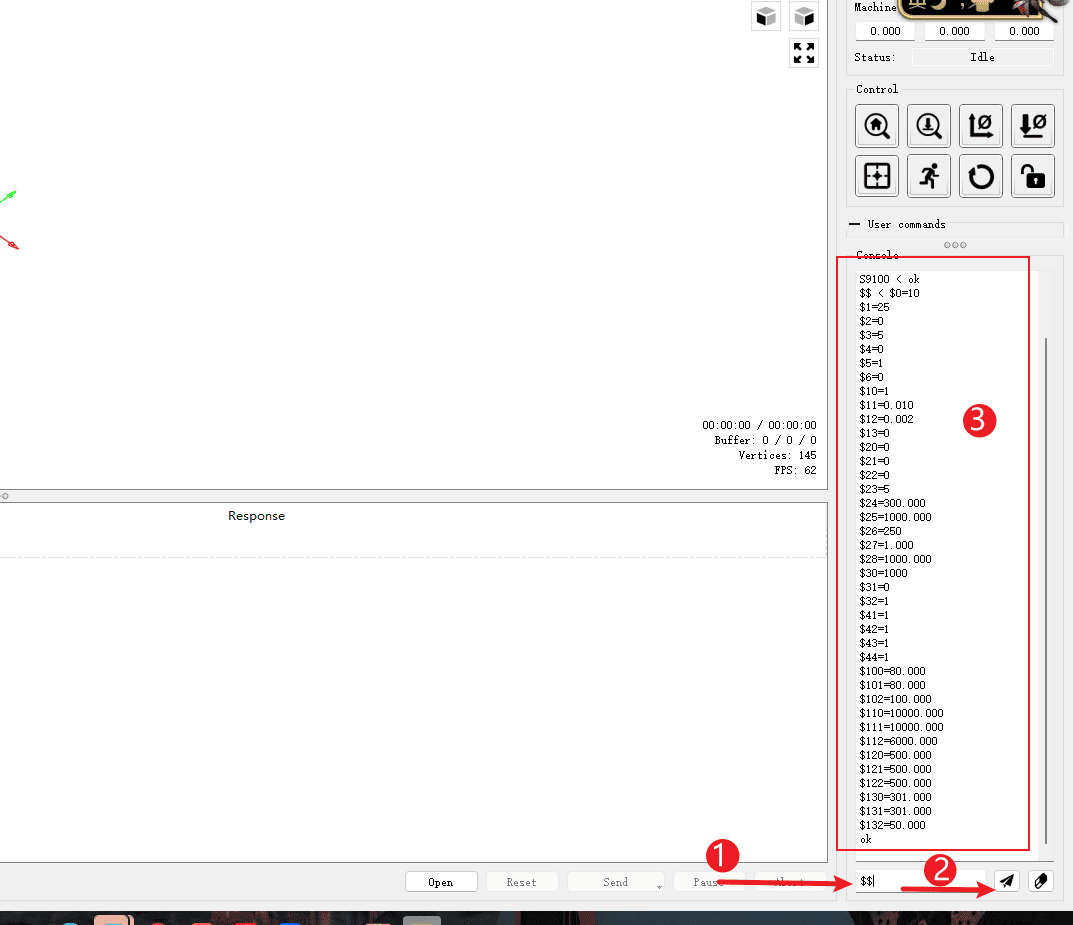
Task: Click the crosshair restore origin icon
Action: [x=877, y=176]
